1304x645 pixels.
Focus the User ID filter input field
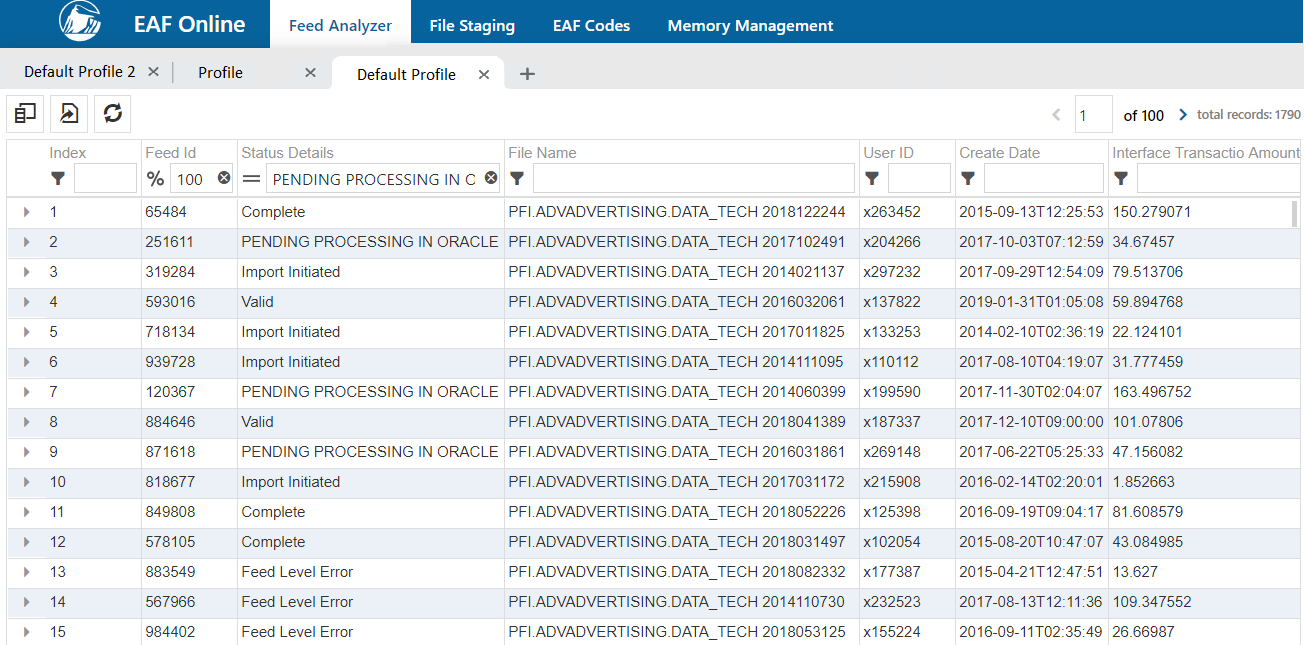(919, 179)
